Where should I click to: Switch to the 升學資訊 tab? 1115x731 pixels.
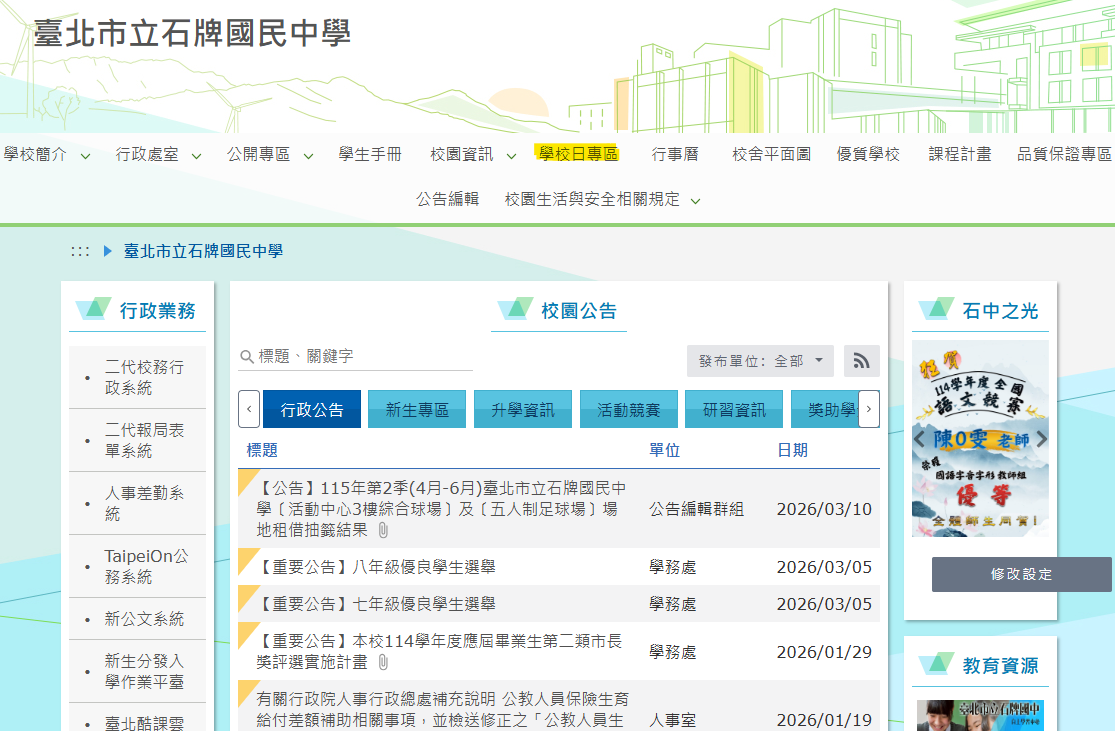522,409
